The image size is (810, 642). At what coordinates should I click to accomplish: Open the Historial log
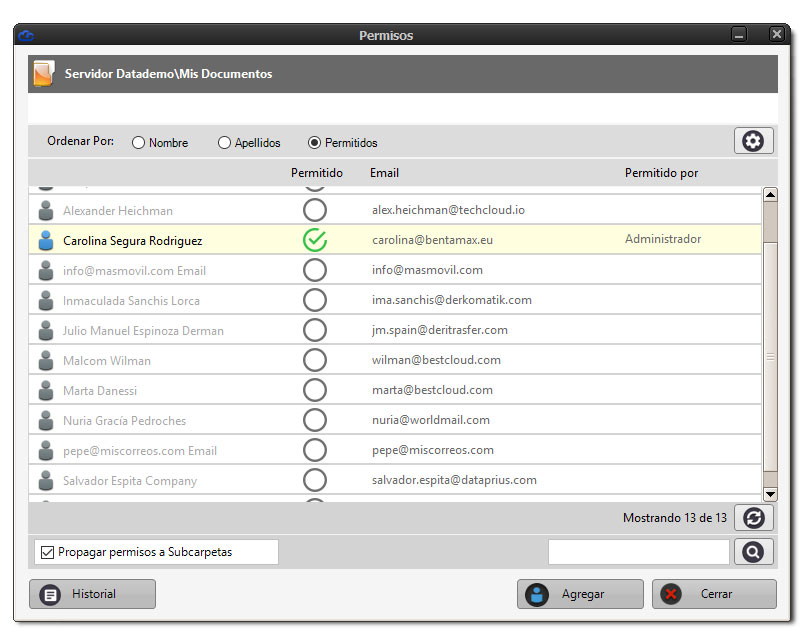pos(92,594)
